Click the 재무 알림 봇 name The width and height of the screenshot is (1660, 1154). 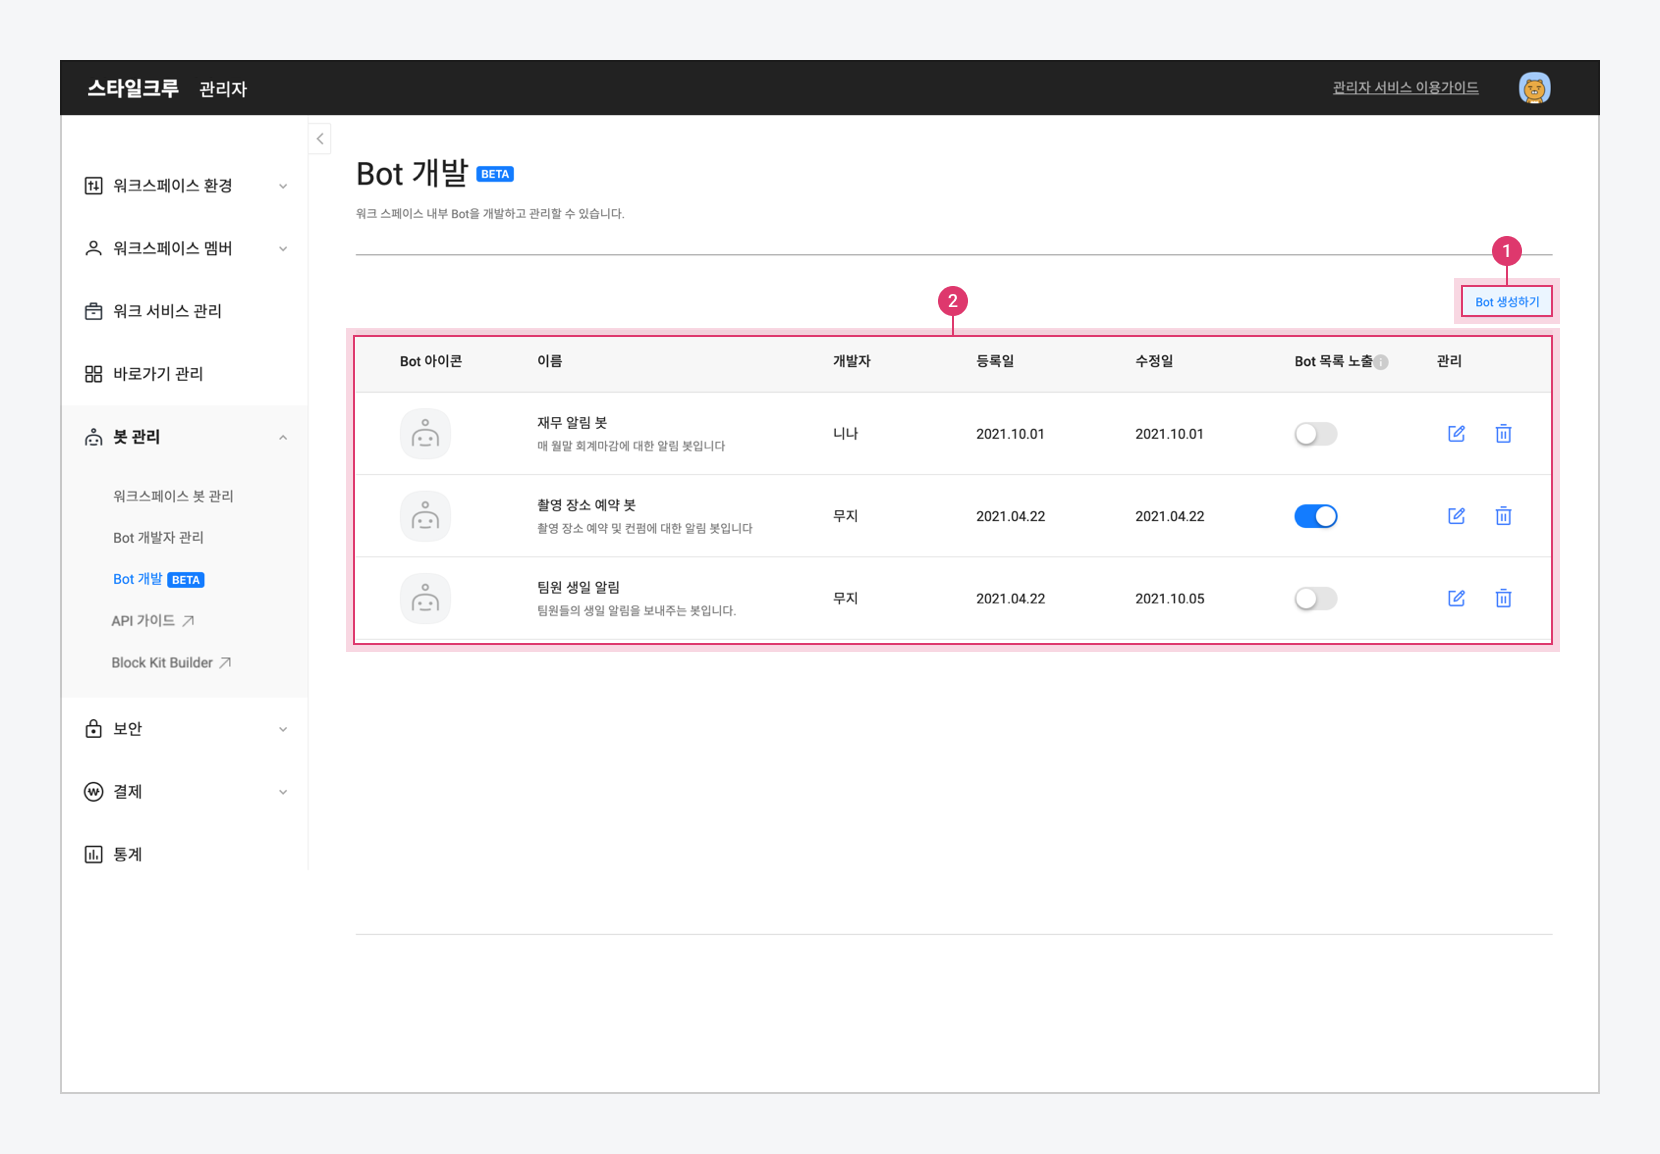tap(572, 423)
